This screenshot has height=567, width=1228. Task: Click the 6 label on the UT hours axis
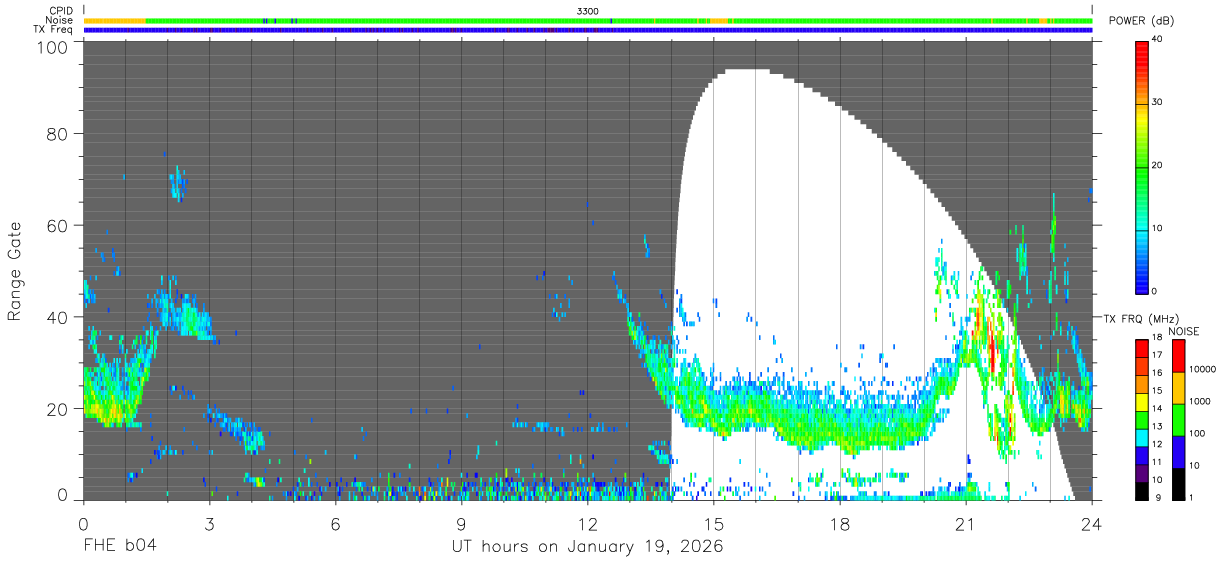click(336, 523)
